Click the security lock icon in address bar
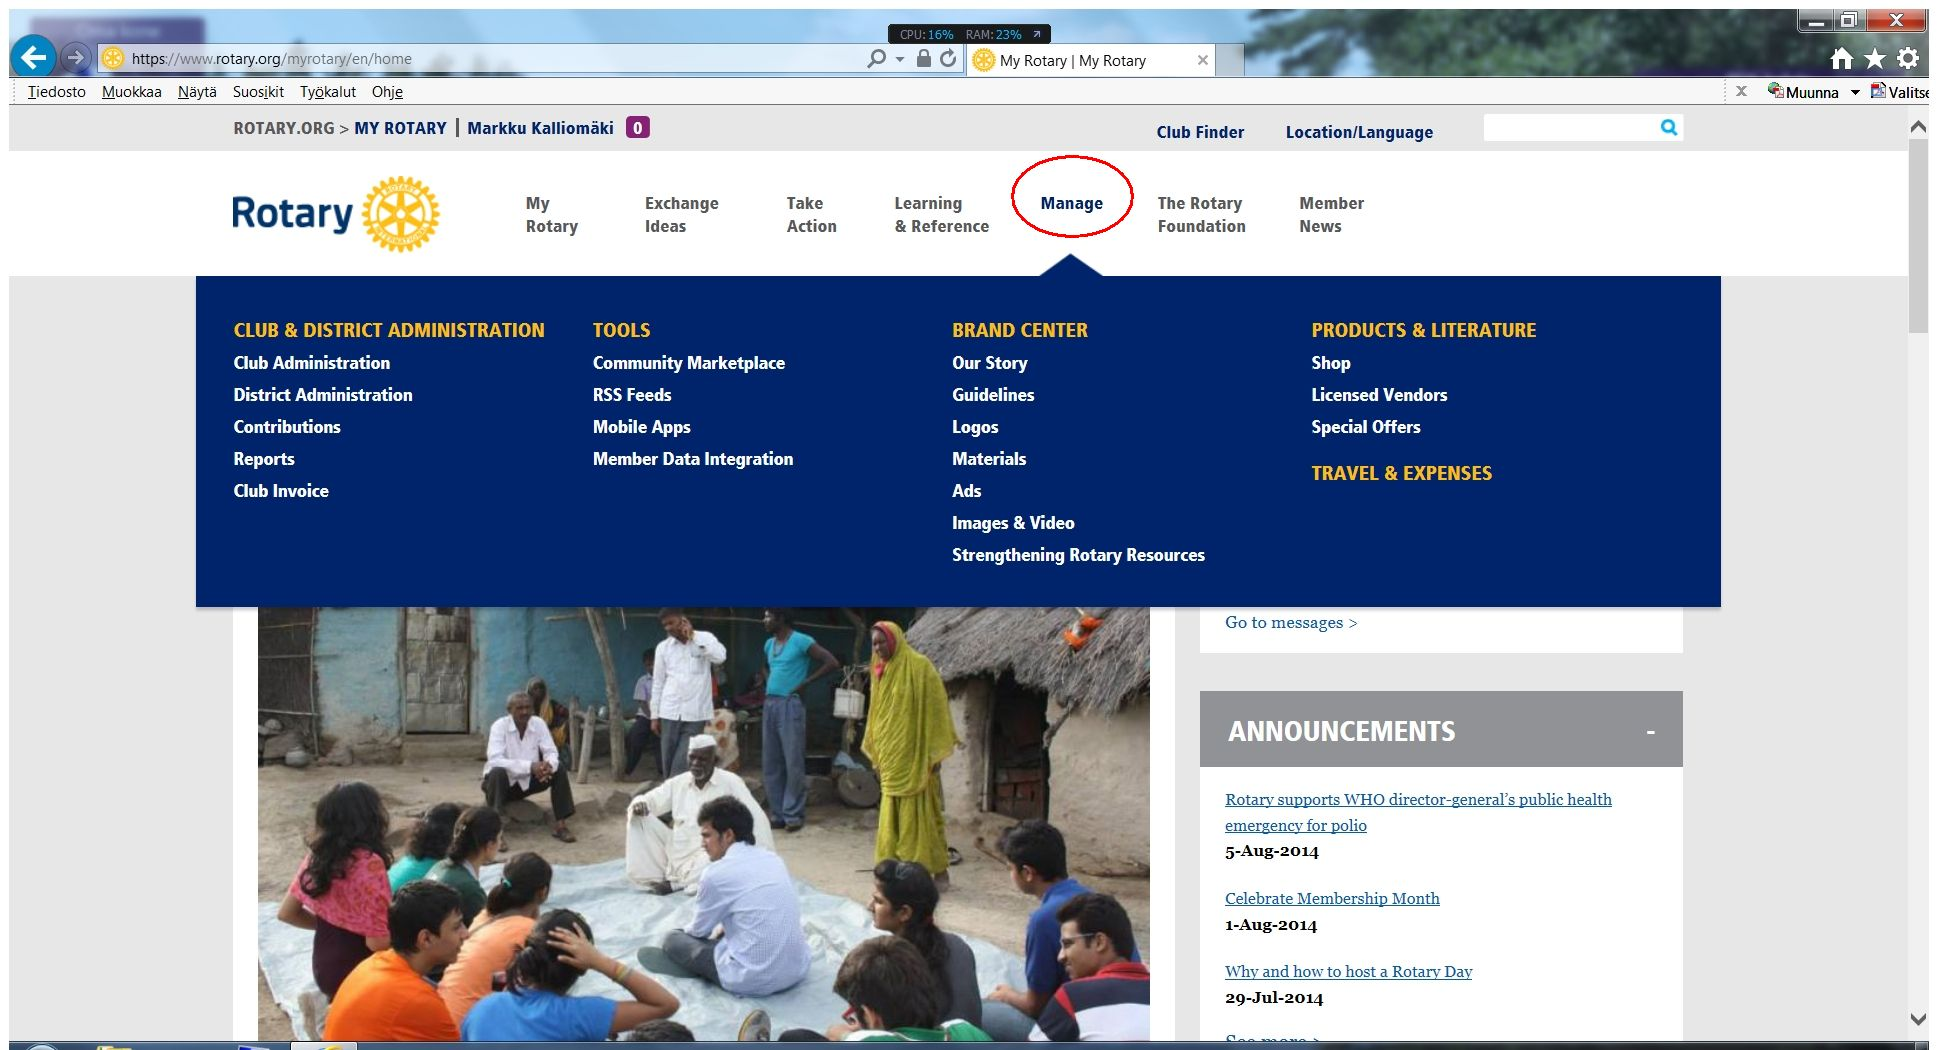Screen dimensions: 1938x1050 click(x=924, y=59)
